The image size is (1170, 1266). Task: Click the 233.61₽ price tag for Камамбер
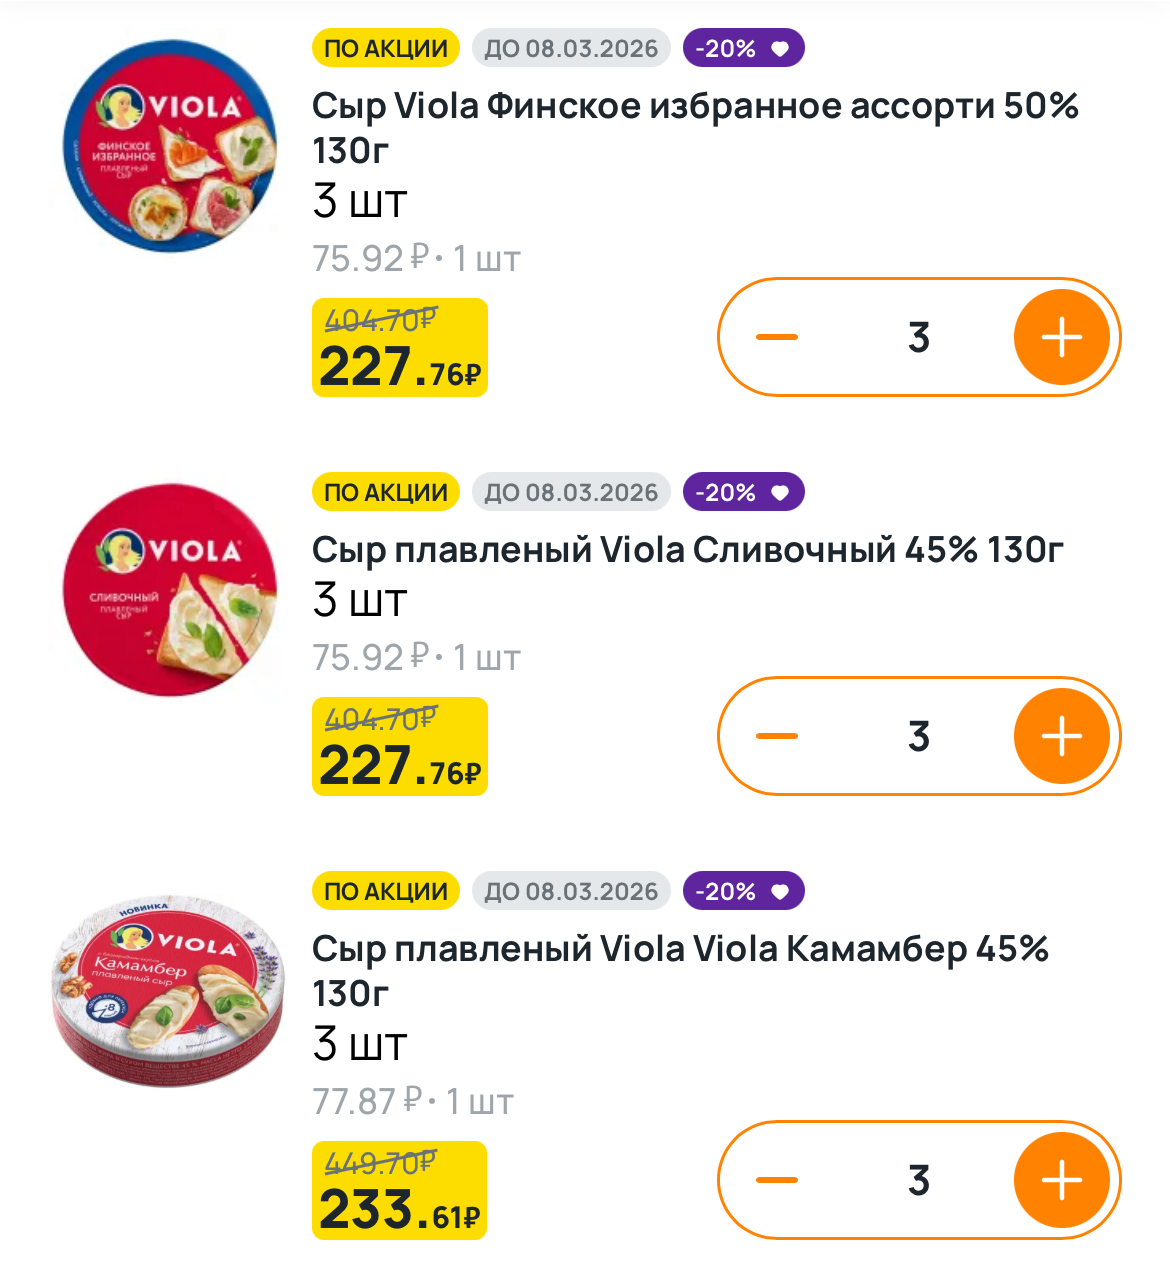point(400,1191)
